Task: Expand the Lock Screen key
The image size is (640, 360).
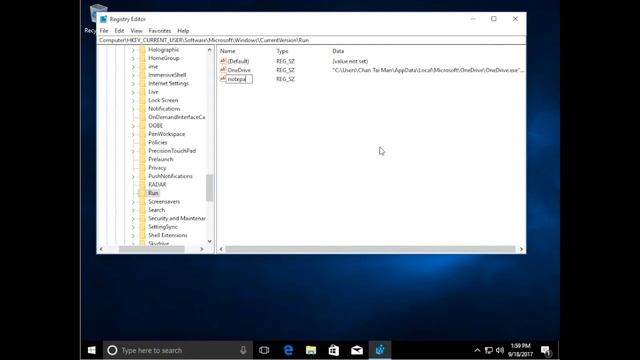Action: point(133,100)
